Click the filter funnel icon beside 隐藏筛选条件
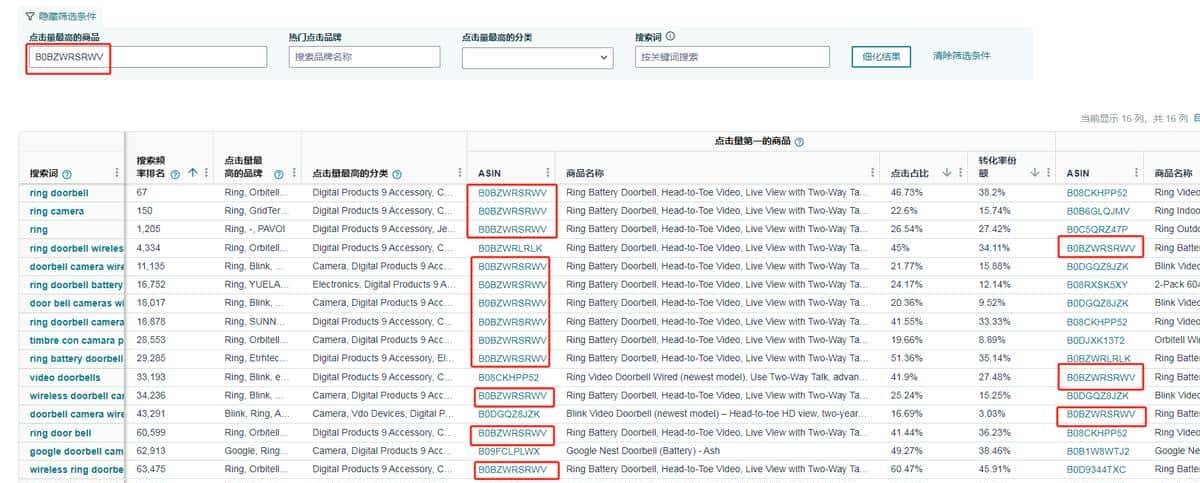Viewport: 1200px width, 483px height. click(x=30, y=17)
